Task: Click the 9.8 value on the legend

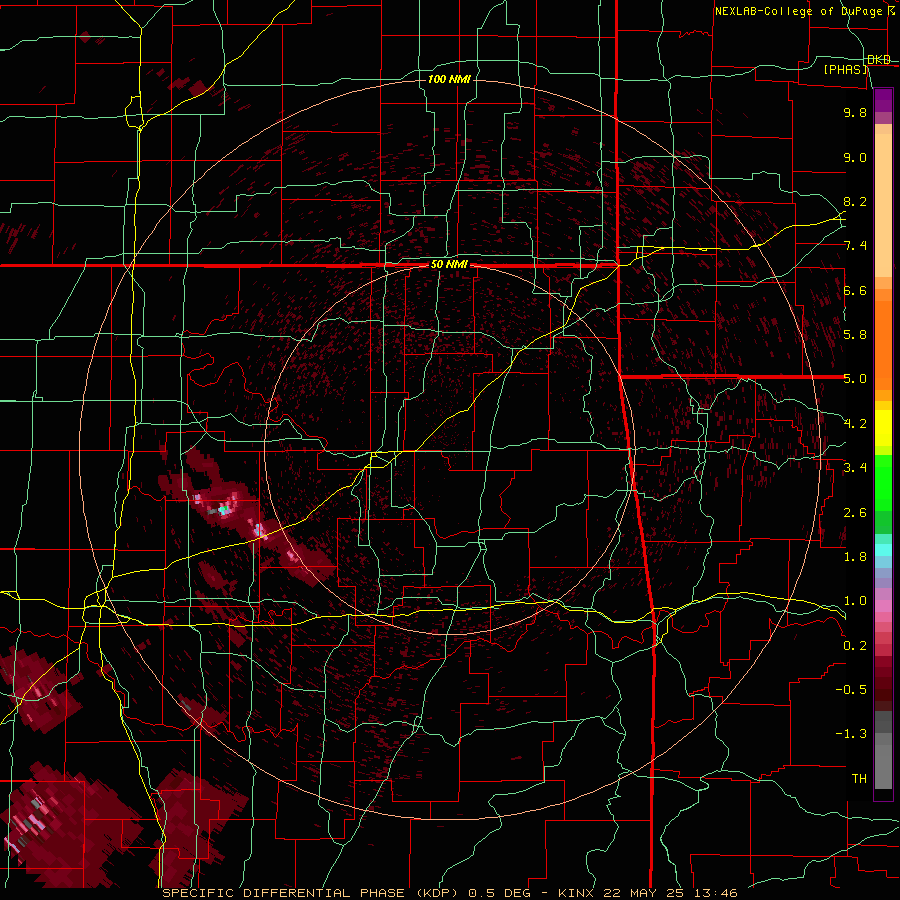Action: (x=855, y=112)
